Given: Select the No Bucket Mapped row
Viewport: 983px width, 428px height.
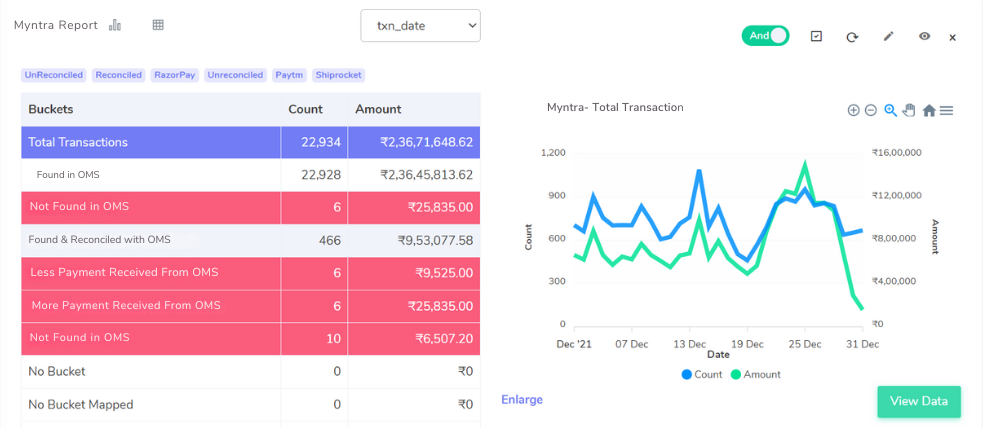Looking at the screenshot, I should pyautogui.click(x=251, y=405).
